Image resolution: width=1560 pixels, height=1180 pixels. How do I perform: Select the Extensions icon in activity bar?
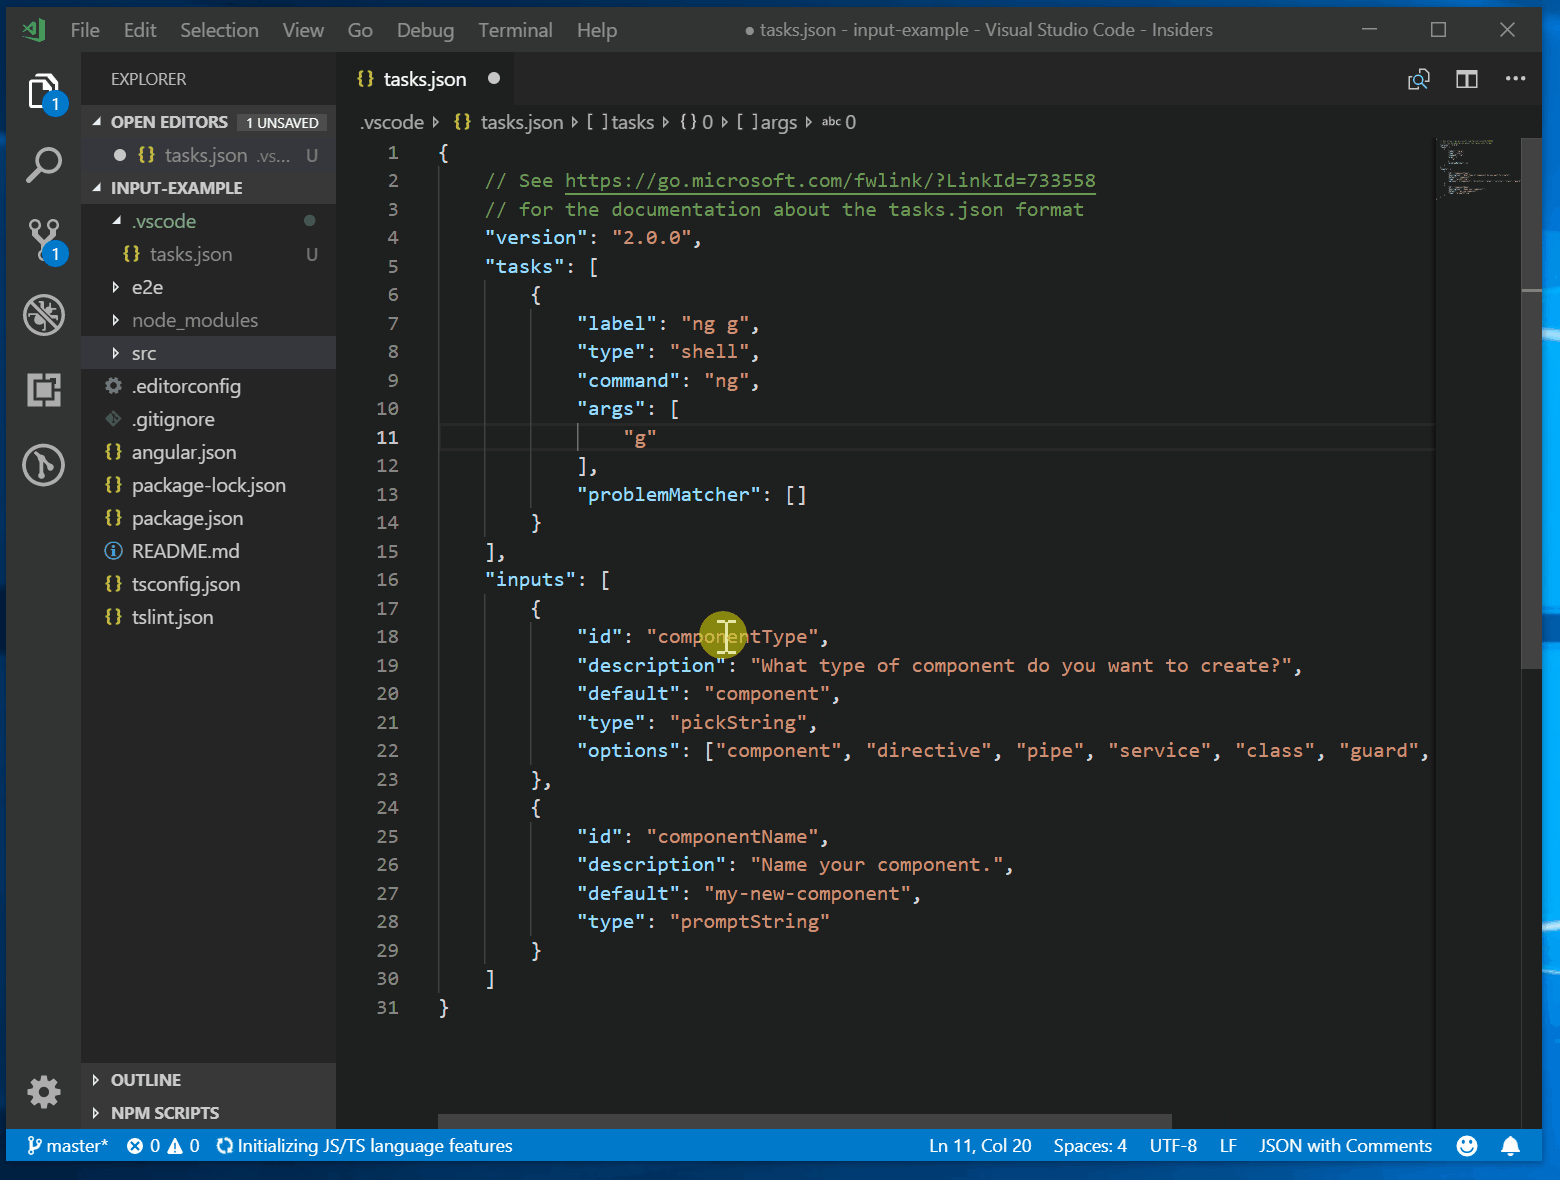pos(43,390)
